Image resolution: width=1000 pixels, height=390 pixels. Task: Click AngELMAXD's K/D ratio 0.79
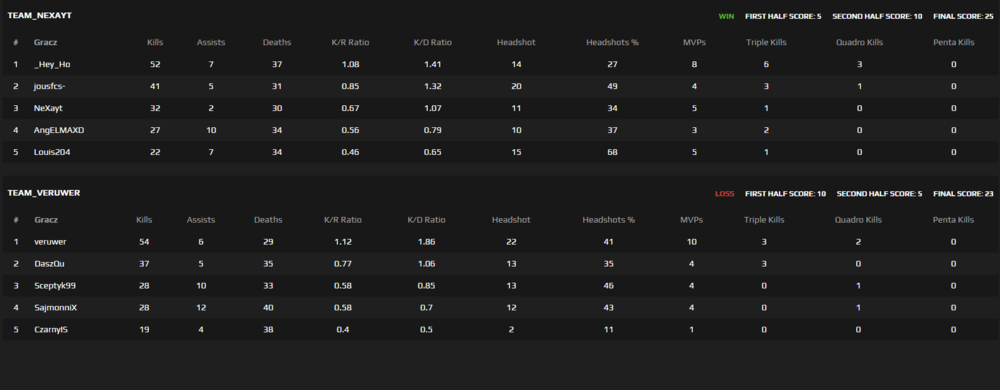[x=432, y=130]
